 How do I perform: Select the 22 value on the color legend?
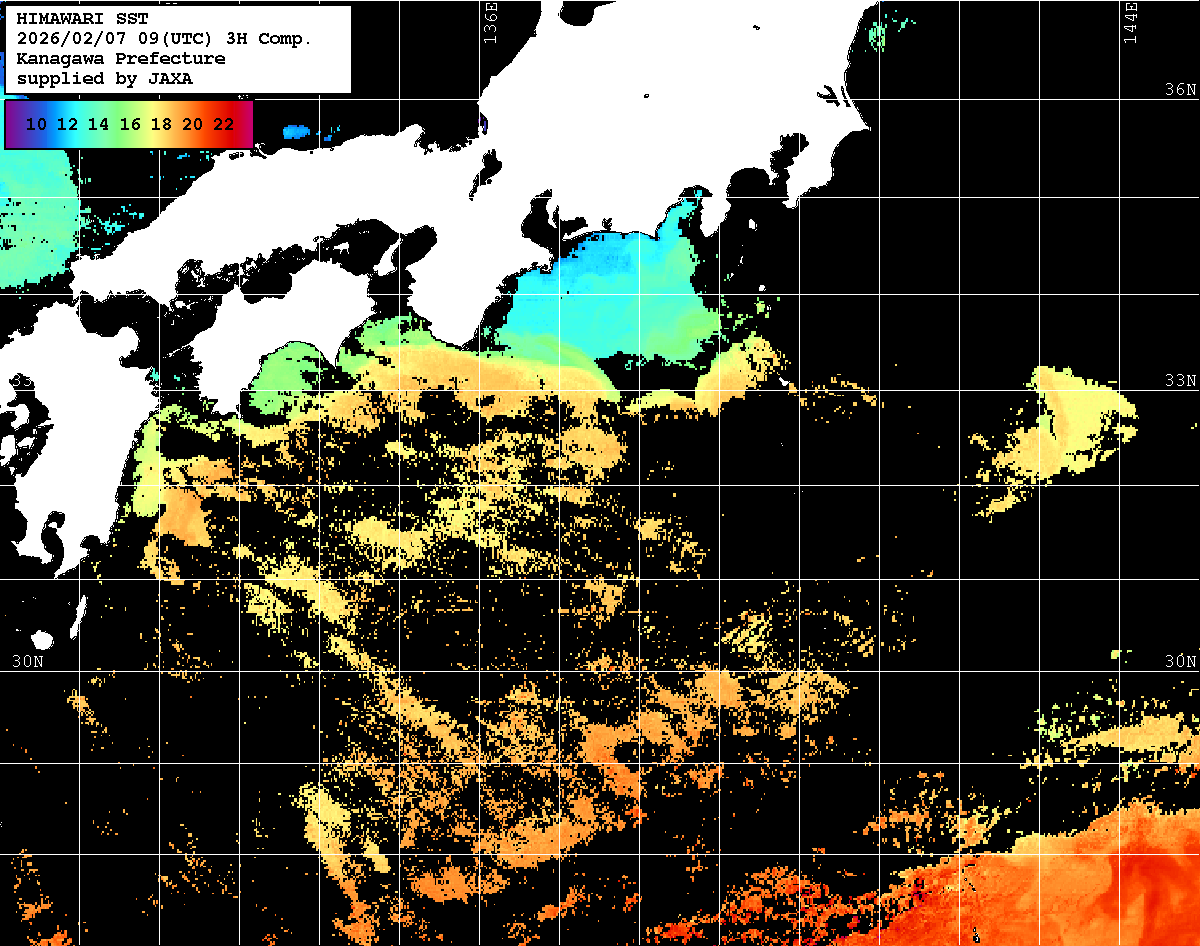pyautogui.click(x=223, y=124)
